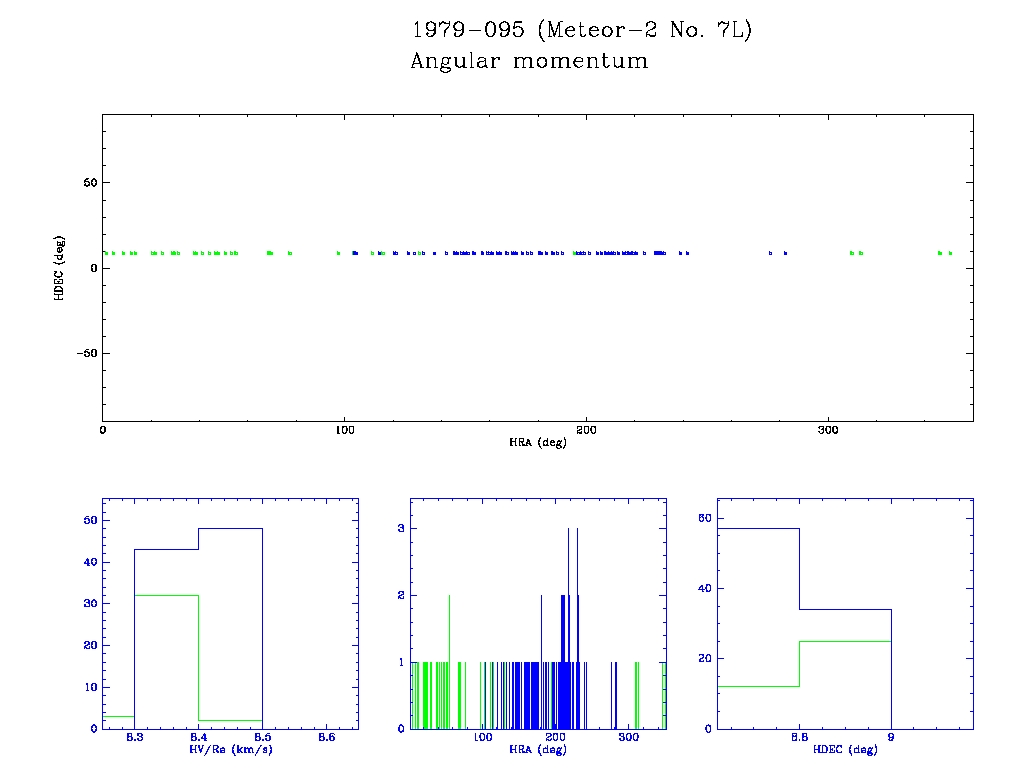1024x768 pixels.
Task: Click the -50 tick label on scatter y-axis
Action: 83,354
